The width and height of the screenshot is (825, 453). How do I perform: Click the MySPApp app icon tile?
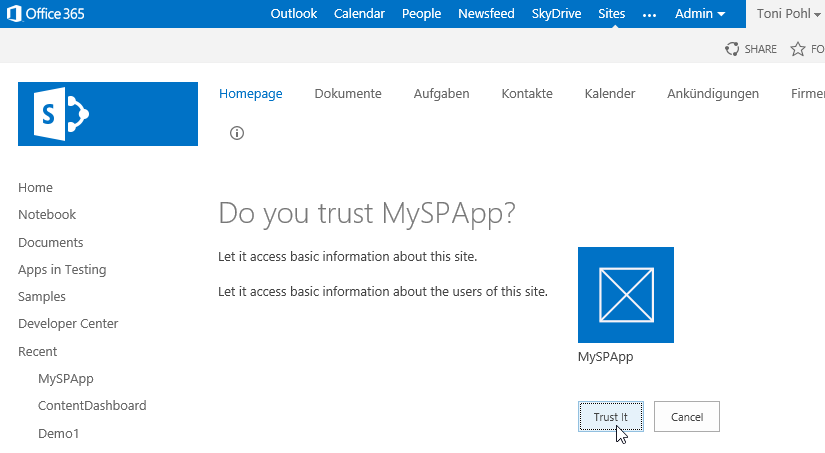(626, 295)
